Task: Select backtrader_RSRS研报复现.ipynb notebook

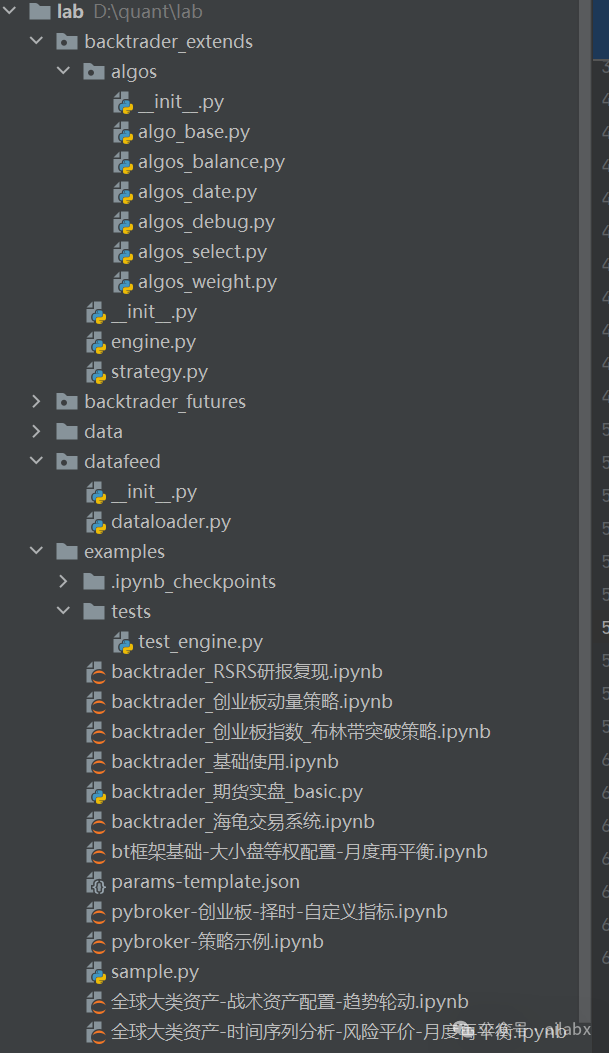Action: [247, 672]
